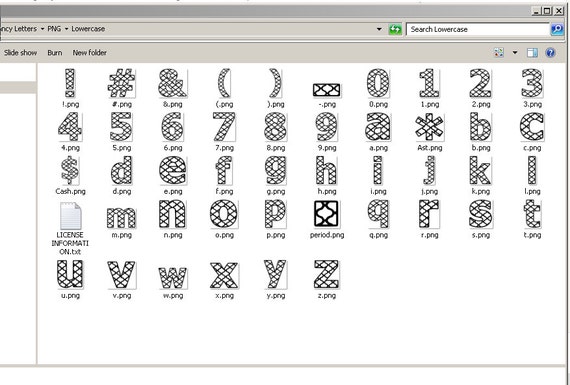
Task: Click Burn in the toolbar
Action: pos(55,53)
